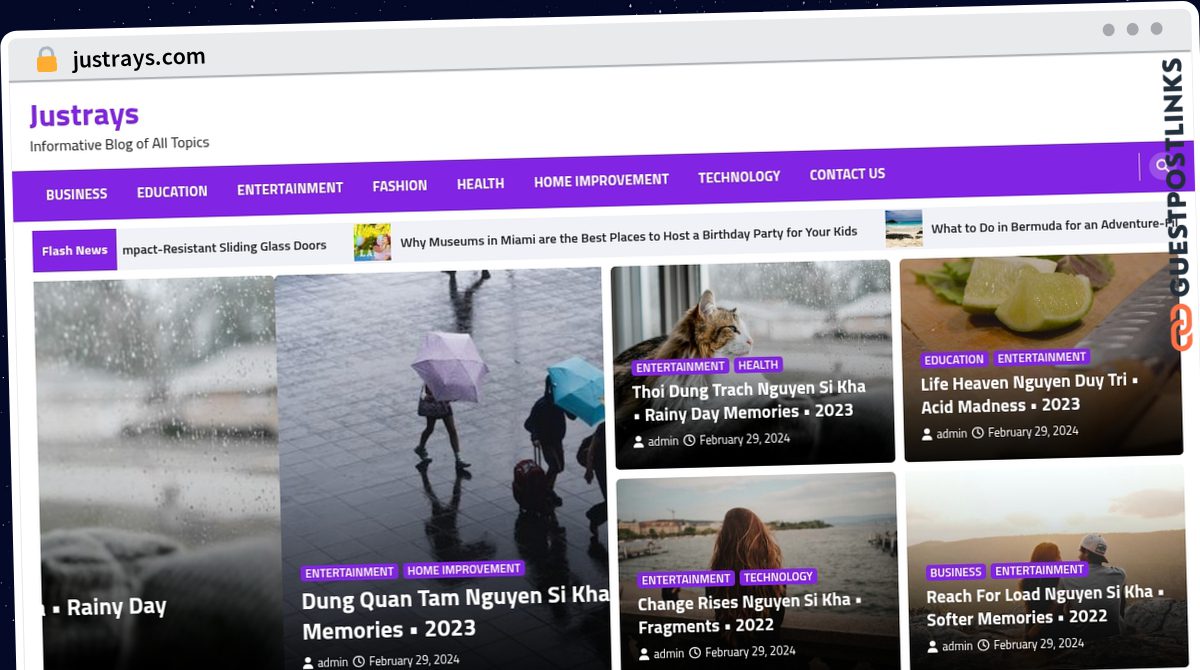Click Business tag on Reach For Load post
The image size is (1200, 670).
click(x=955, y=573)
